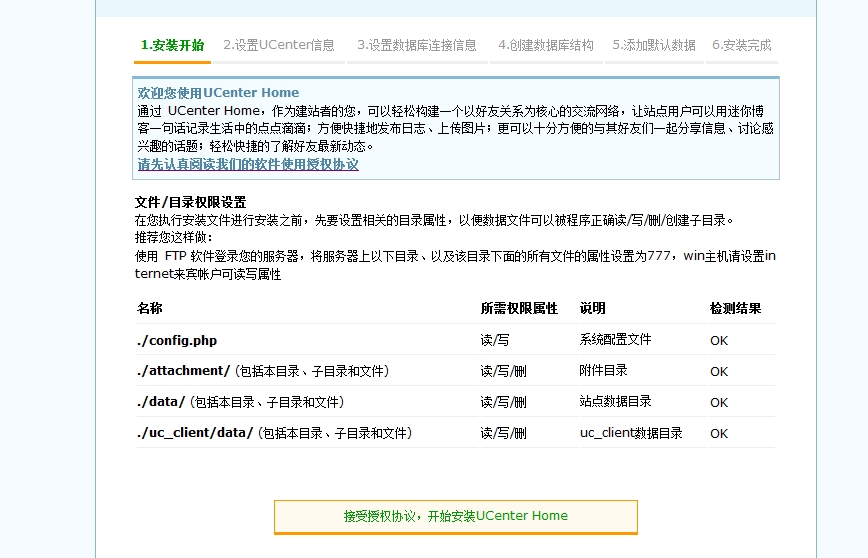Click the 系统配置文件 description cell
This screenshot has width=868, height=558.
point(615,339)
